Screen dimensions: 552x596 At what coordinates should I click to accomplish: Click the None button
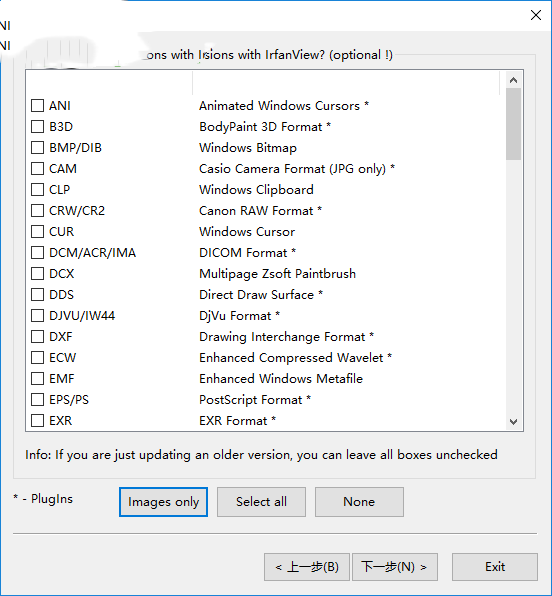click(359, 502)
